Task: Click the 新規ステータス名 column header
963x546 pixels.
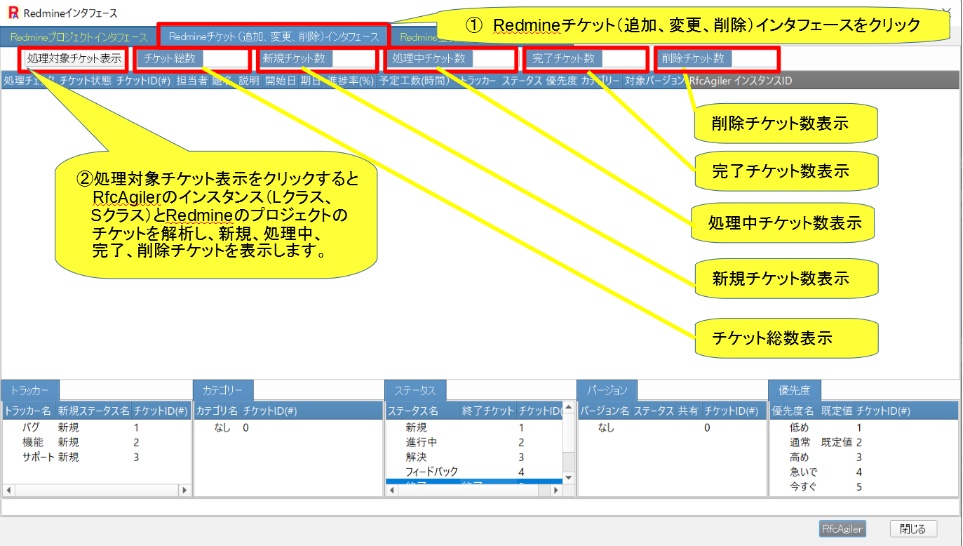Action: tap(93, 411)
